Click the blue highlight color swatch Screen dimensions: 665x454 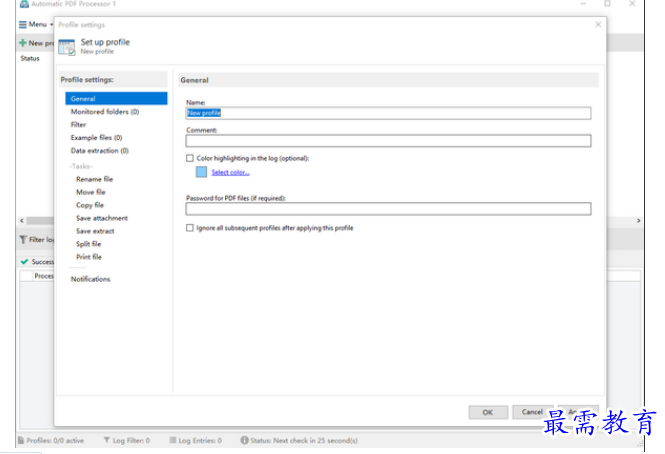click(201, 172)
